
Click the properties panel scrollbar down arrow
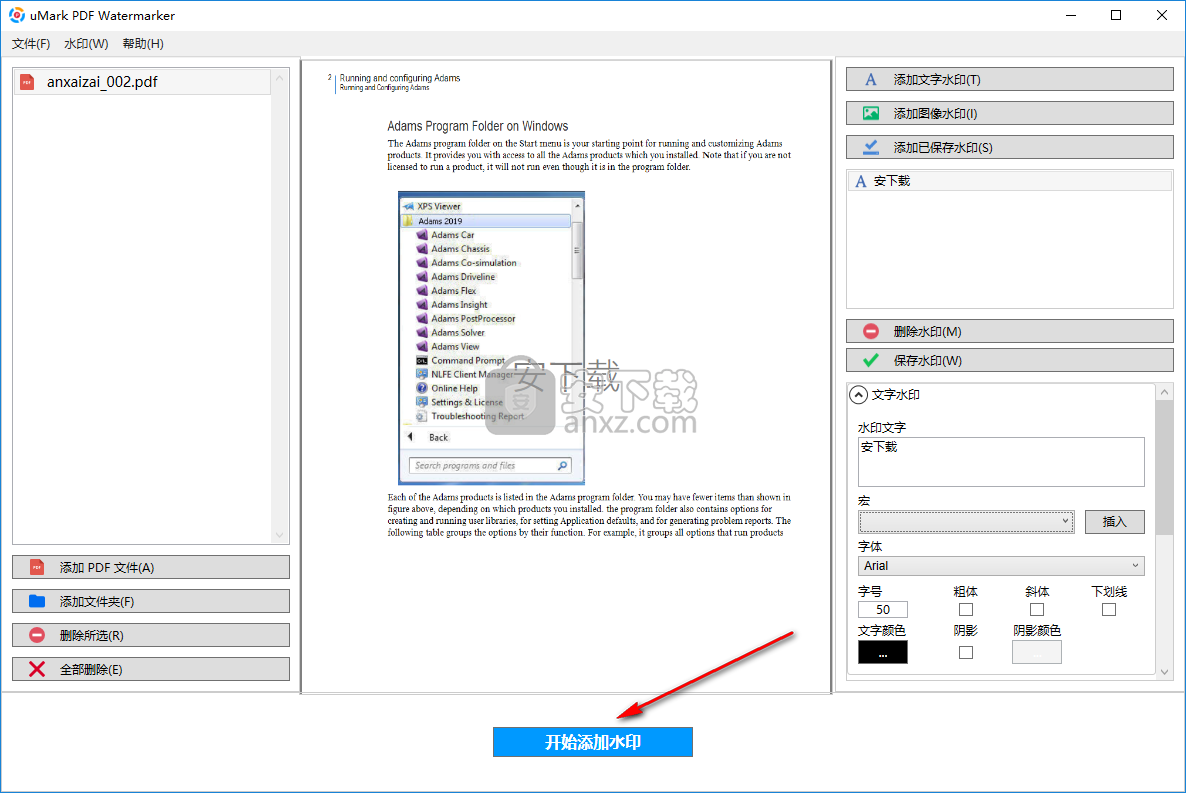click(1164, 672)
